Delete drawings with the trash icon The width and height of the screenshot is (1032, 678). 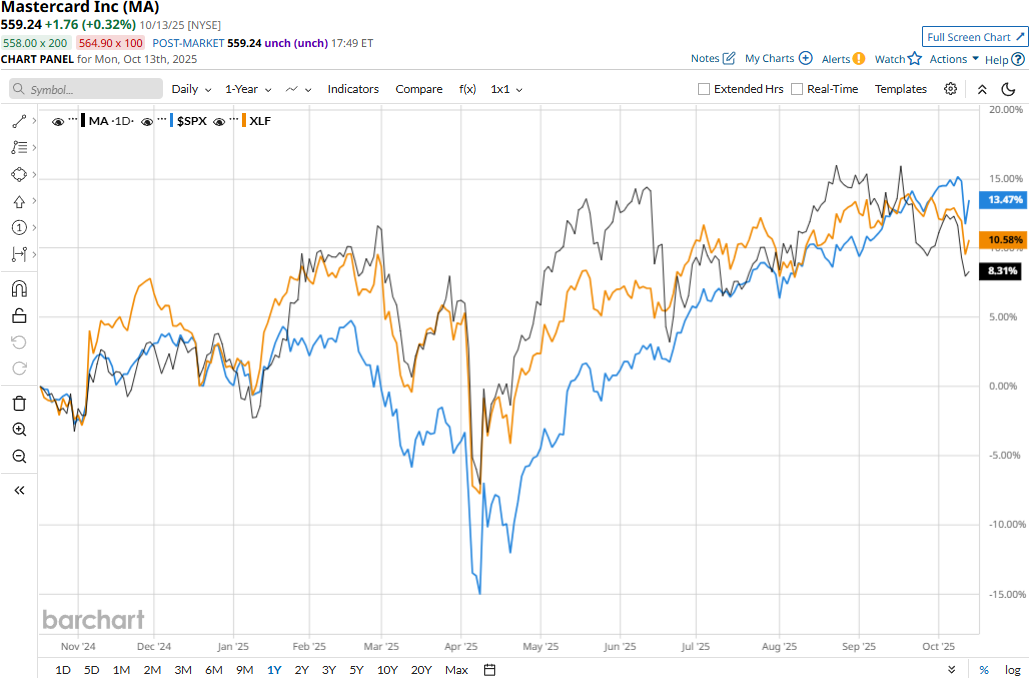[19, 403]
